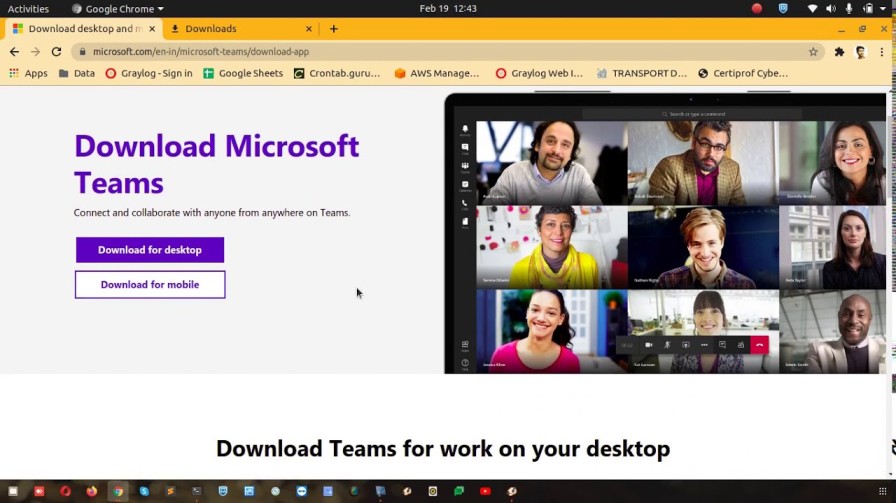The height and width of the screenshot is (503, 896).
Task: Switch to the Downloads tab
Action: (x=240, y=29)
